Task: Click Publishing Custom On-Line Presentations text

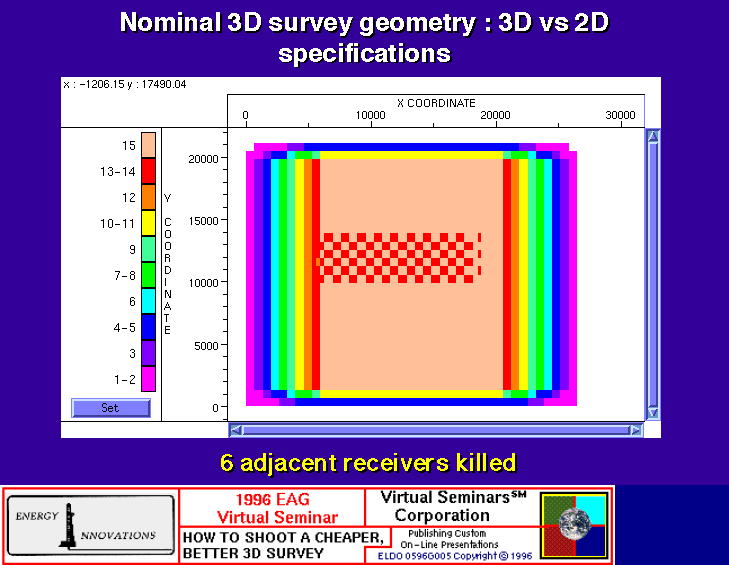Action: 449,539
